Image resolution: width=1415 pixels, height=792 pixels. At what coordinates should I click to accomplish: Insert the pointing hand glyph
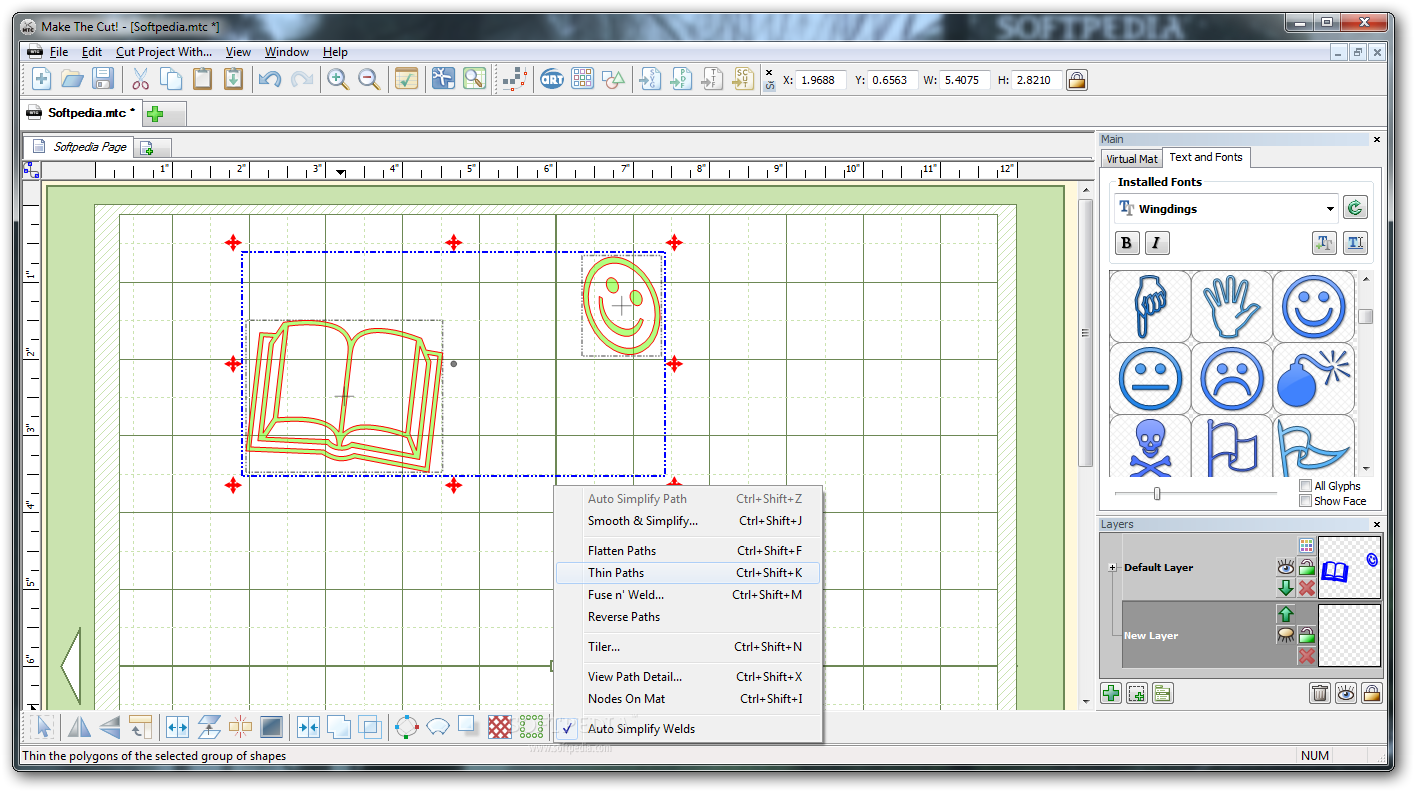click(x=1150, y=306)
